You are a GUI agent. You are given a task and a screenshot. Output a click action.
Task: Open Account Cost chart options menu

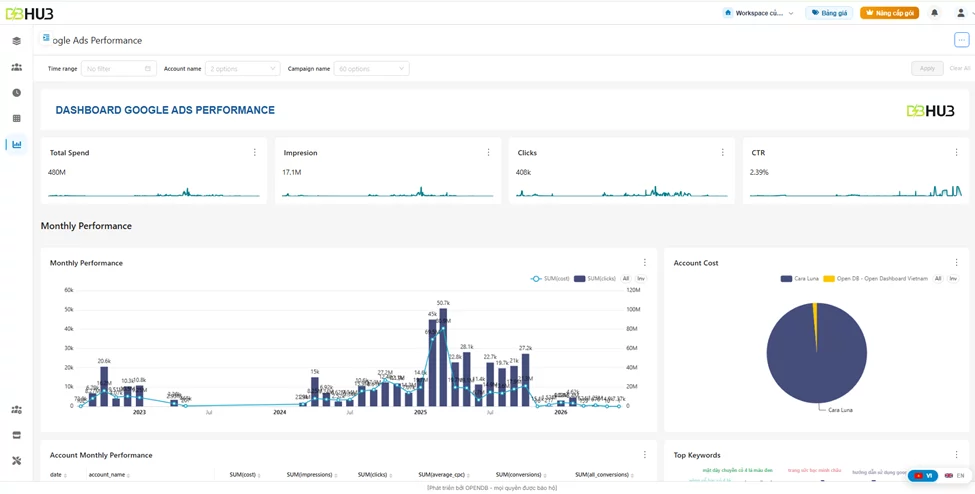tap(956, 263)
